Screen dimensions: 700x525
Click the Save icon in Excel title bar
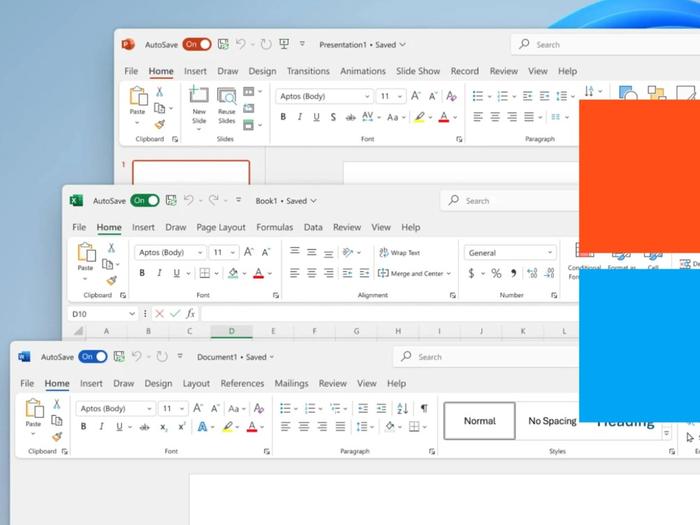(171, 201)
